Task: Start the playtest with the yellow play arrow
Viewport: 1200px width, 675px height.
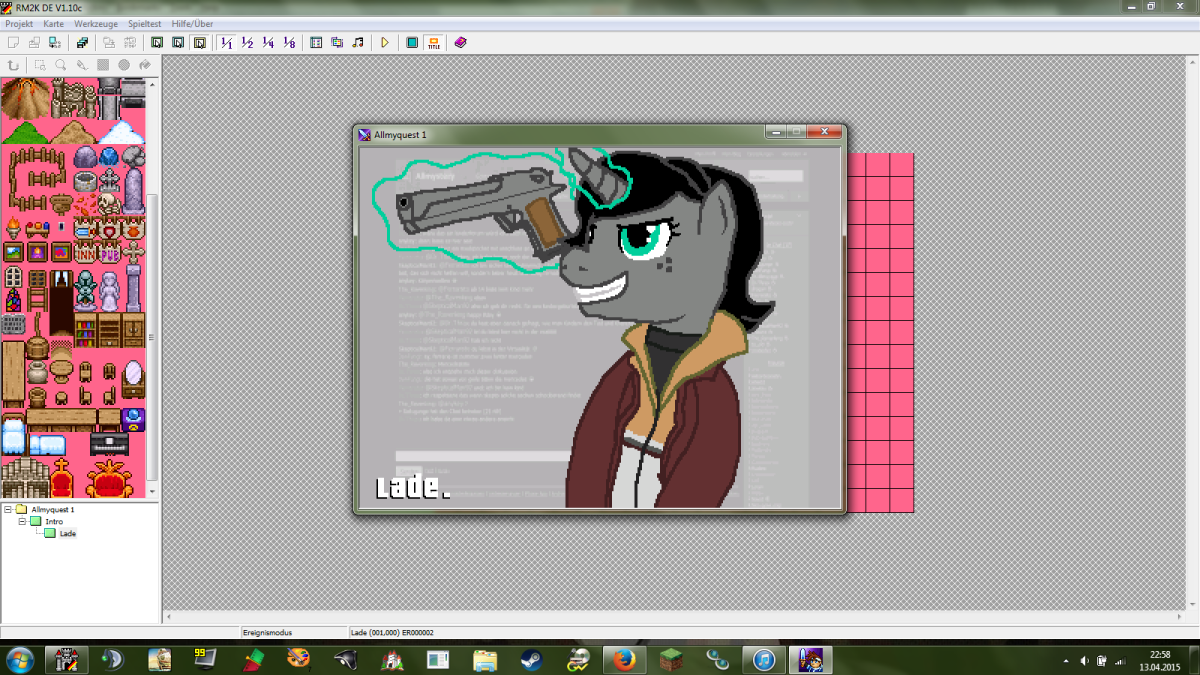Action: click(x=385, y=43)
